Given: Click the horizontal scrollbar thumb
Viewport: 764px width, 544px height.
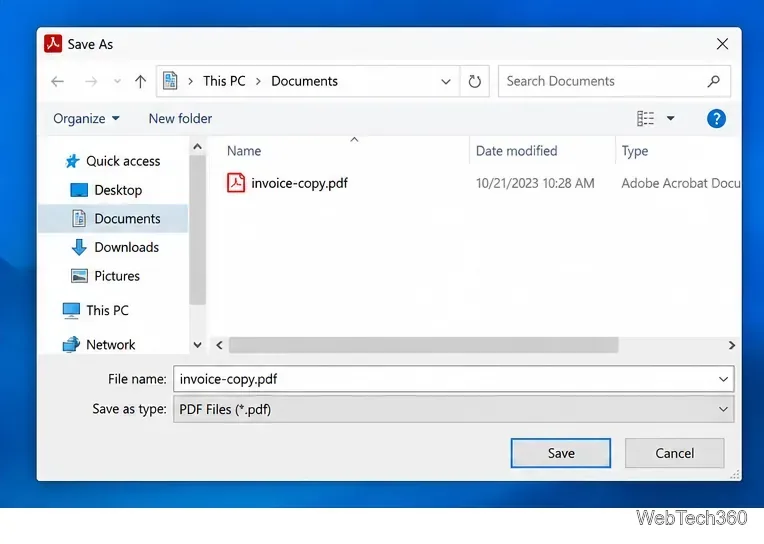Looking at the screenshot, I should coord(423,345).
